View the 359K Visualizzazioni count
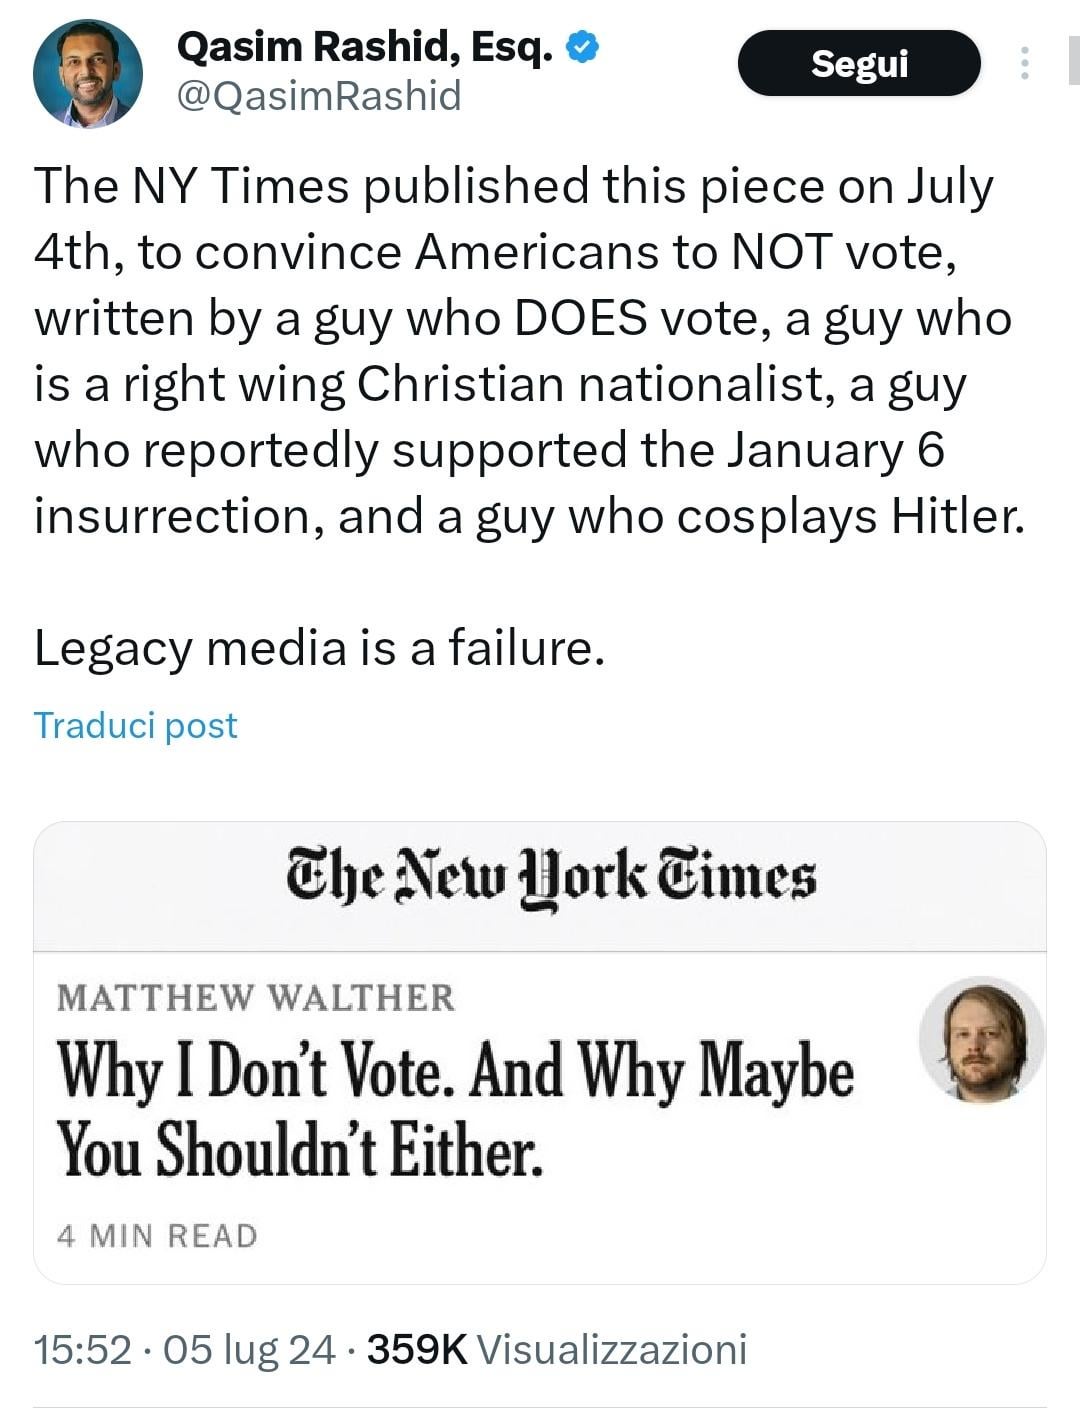 557,1349
